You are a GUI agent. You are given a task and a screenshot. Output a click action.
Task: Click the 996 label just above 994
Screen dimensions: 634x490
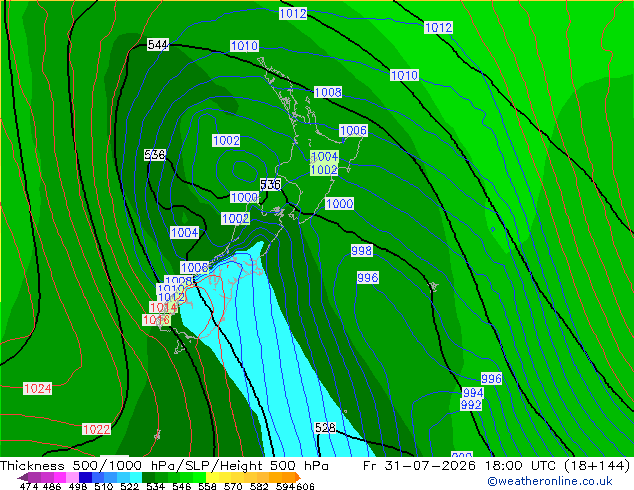(x=491, y=378)
